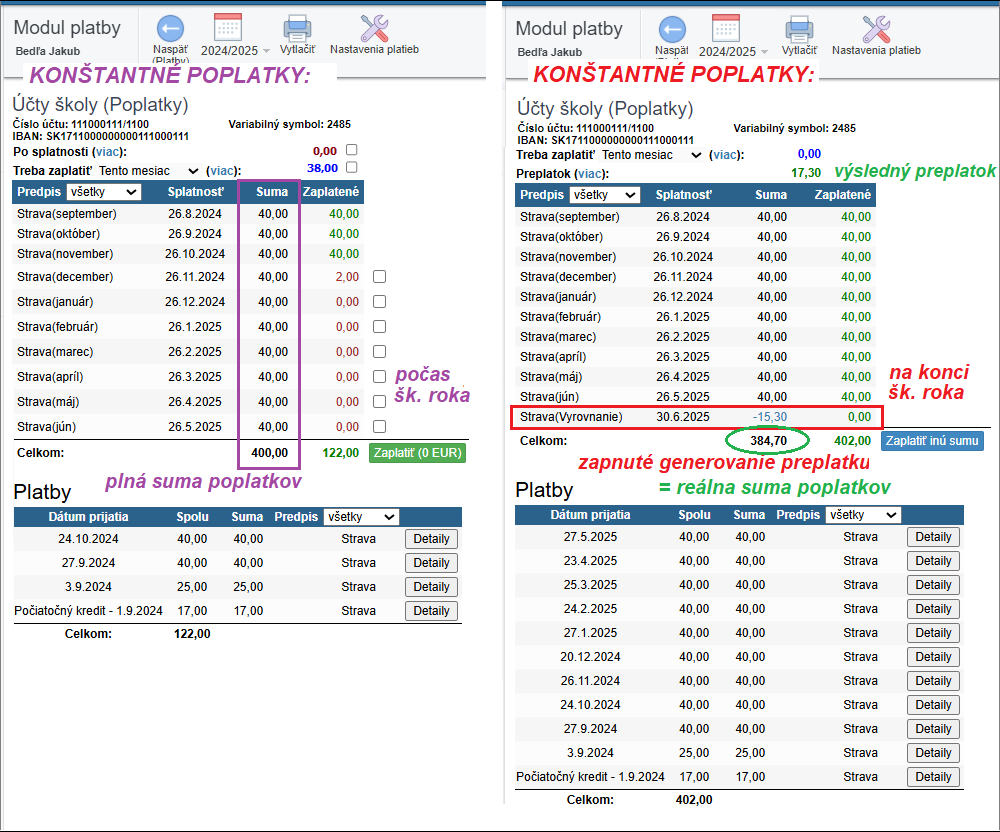Image resolution: width=1000 pixels, height=832 pixels.
Task: Click the Vytlačiť printer icon in right panel
Action: click(798, 29)
